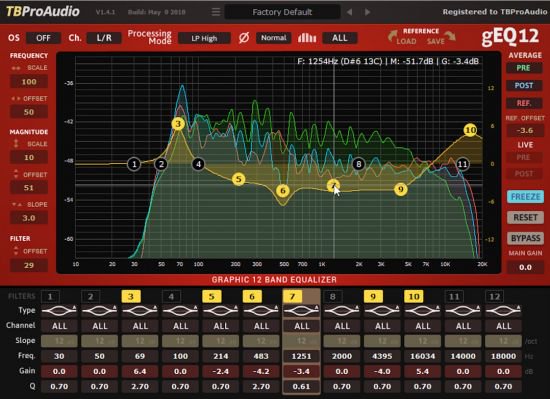Viewport: 550px width, 399px height.
Task: Click filter 3 gain value 6.4
Action: pyautogui.click(x=140, y=371)
